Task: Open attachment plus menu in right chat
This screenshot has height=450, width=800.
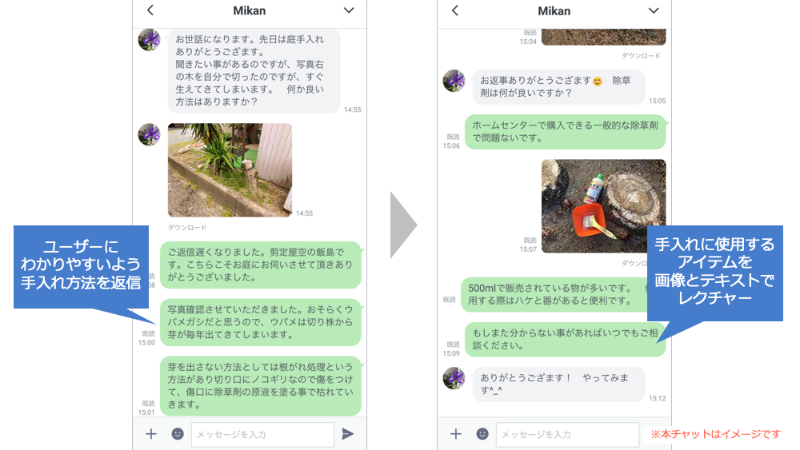Action: [456, 434]
